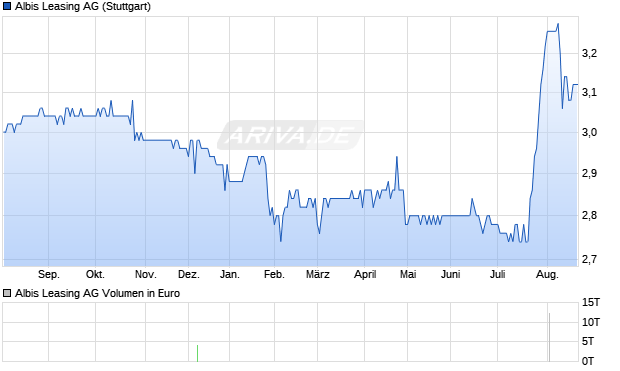This screenshot has width=620, height=371.
Task: Click the 'Dez.' month label
Action: coord(189,274)
